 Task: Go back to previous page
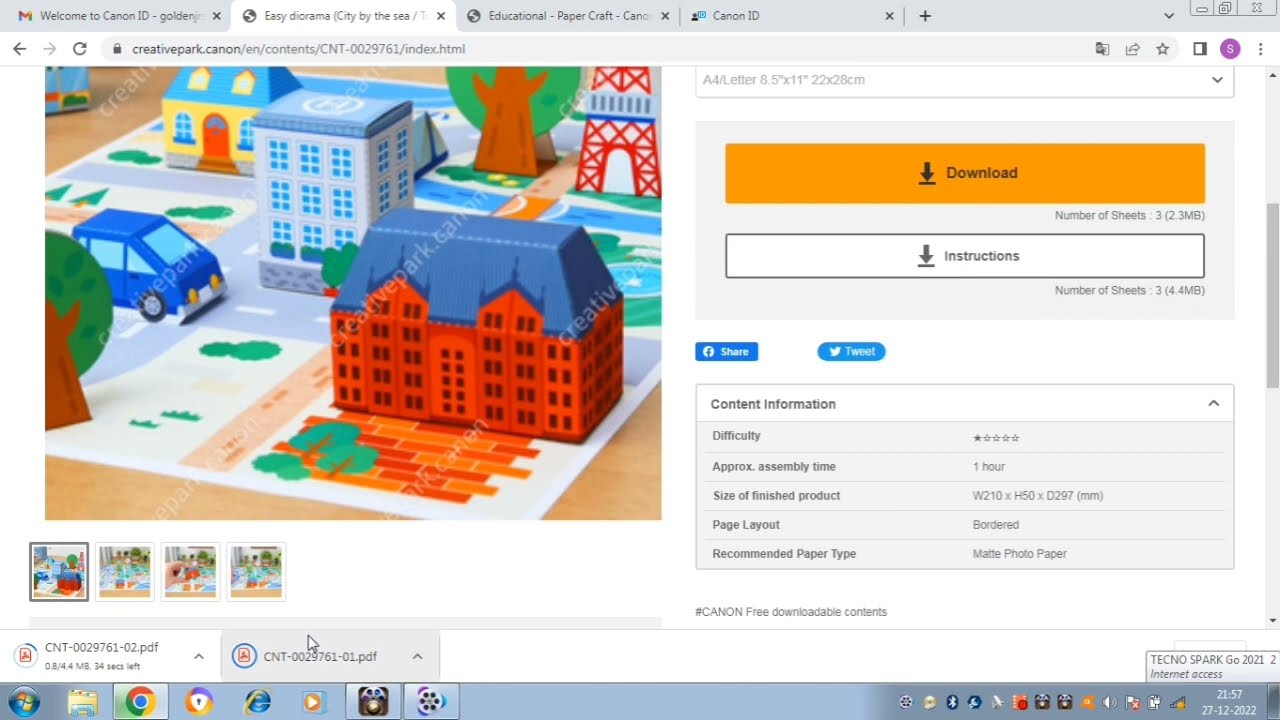[x=19, y=49]
